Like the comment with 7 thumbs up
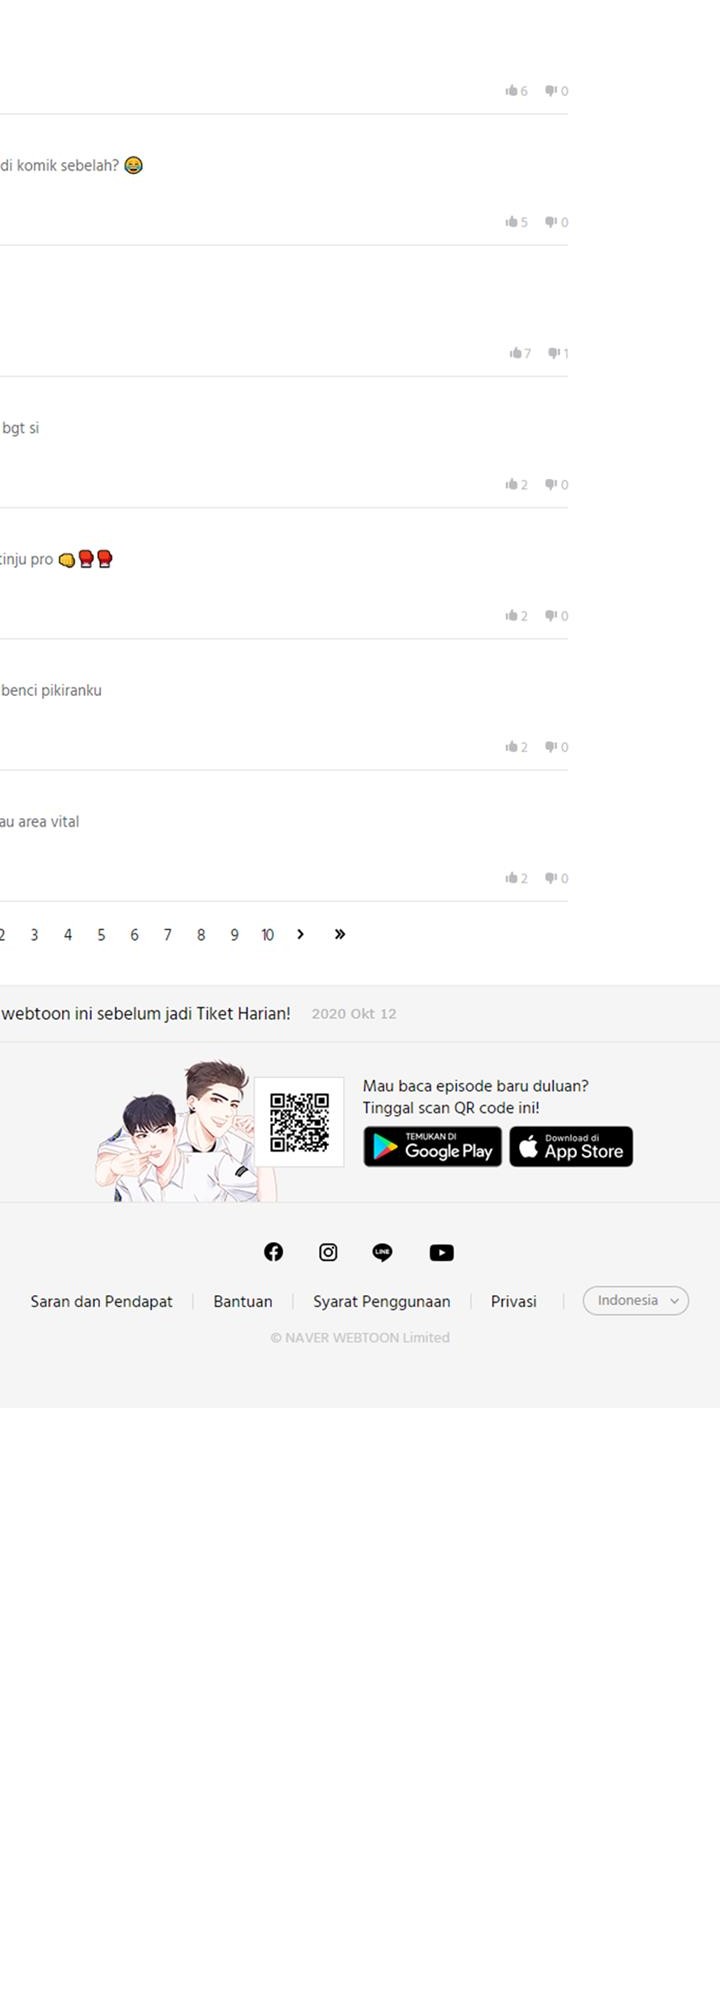 point(520,353)
